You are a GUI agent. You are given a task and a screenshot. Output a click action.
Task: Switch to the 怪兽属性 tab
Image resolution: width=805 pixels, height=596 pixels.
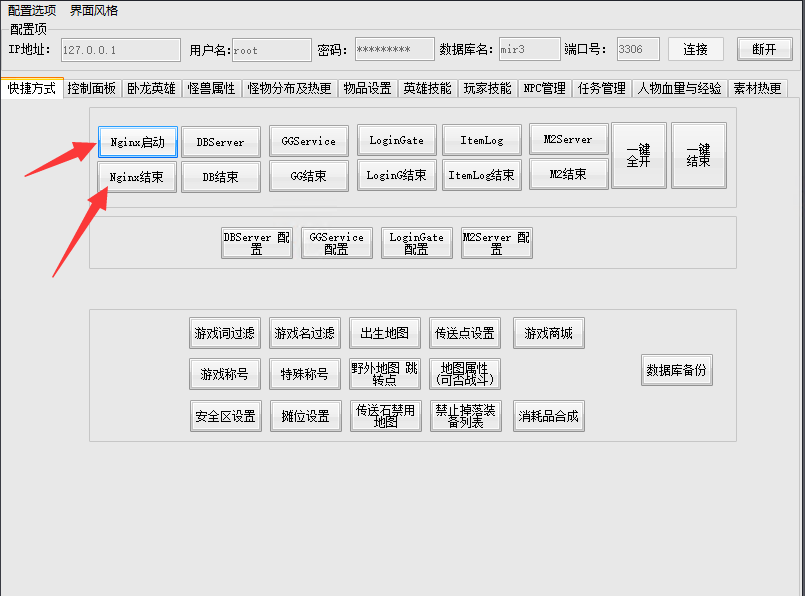point(211,88)
